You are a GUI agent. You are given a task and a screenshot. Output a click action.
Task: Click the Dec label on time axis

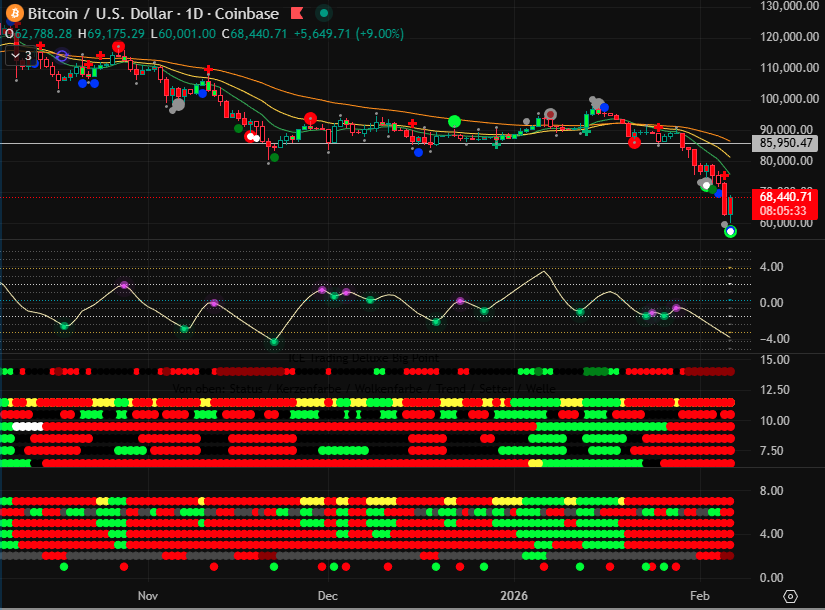click(x=327, y=595)
